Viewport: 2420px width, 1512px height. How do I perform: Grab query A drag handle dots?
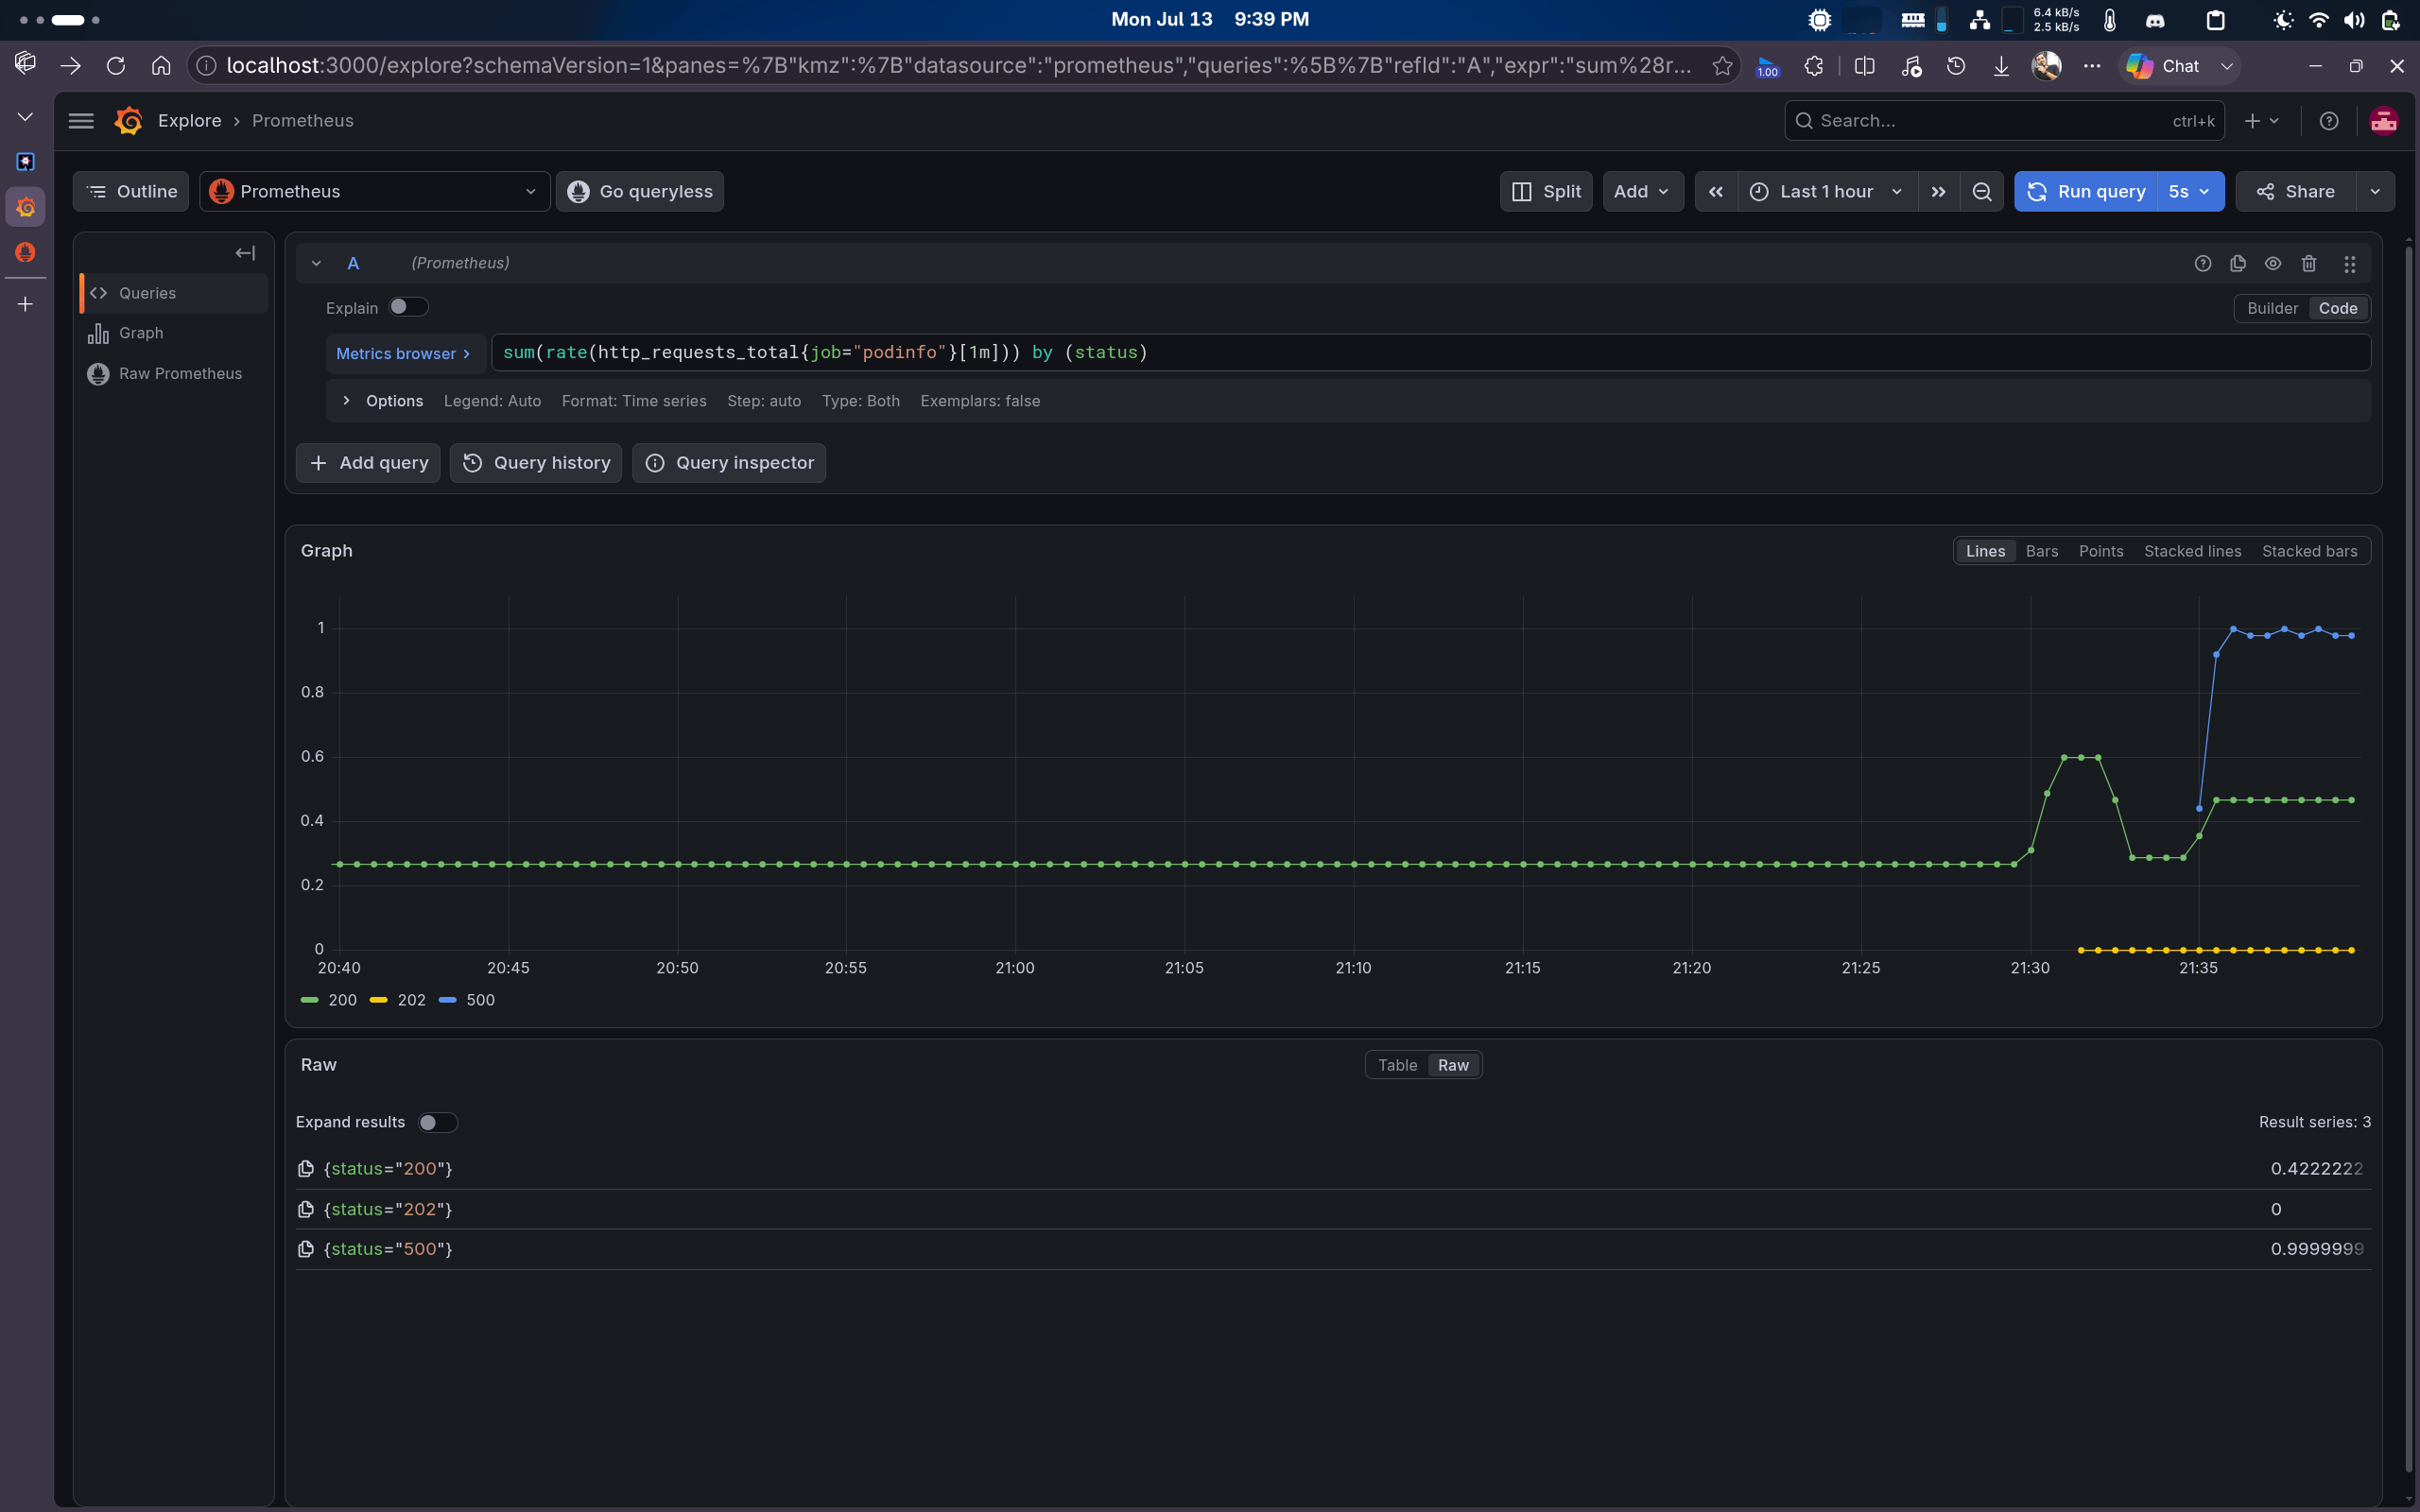(x=2350, y=263)
